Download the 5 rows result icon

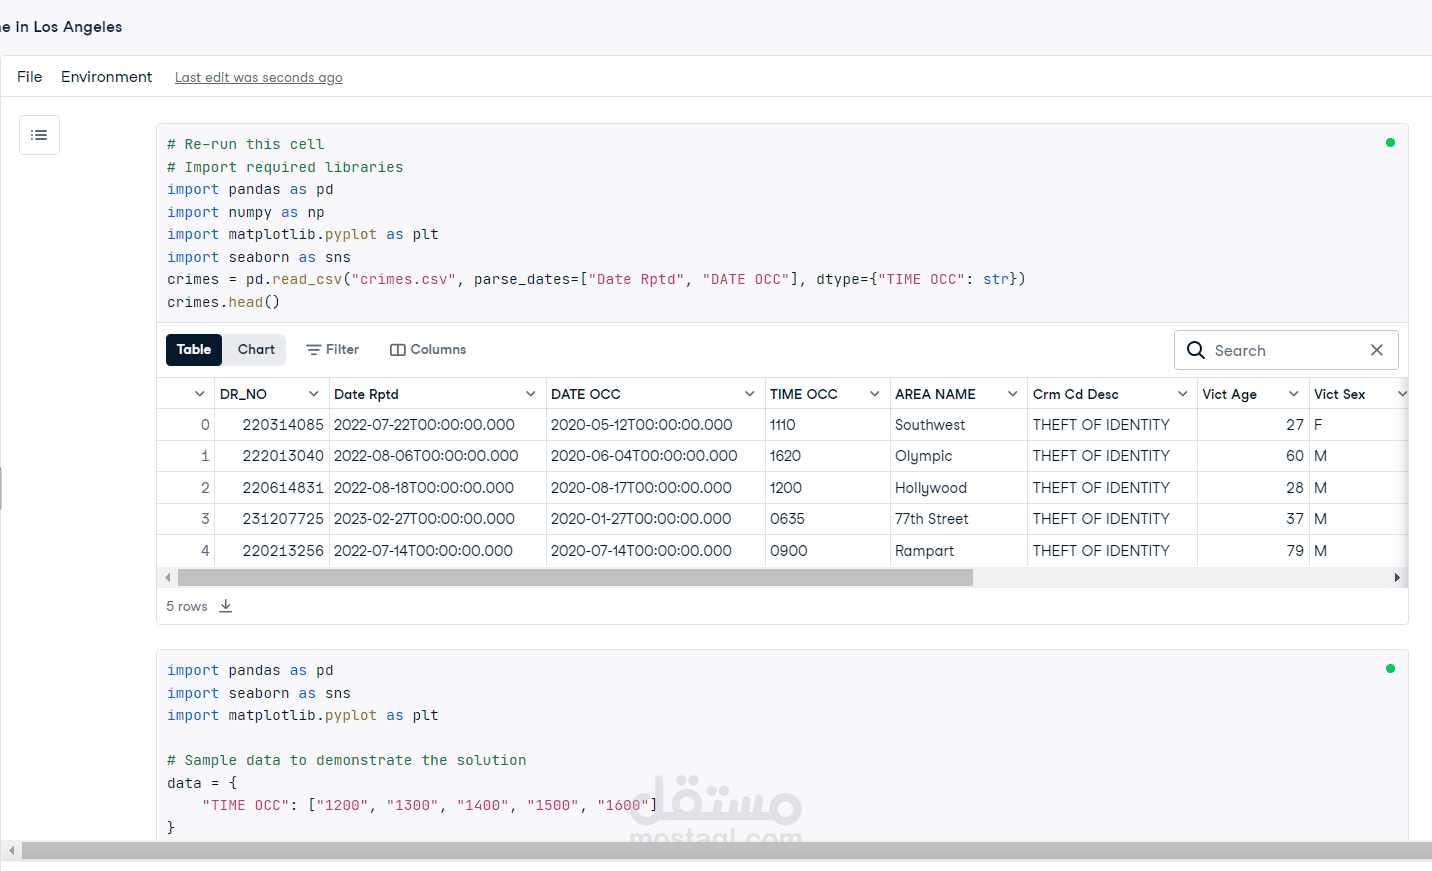point(226,606)
